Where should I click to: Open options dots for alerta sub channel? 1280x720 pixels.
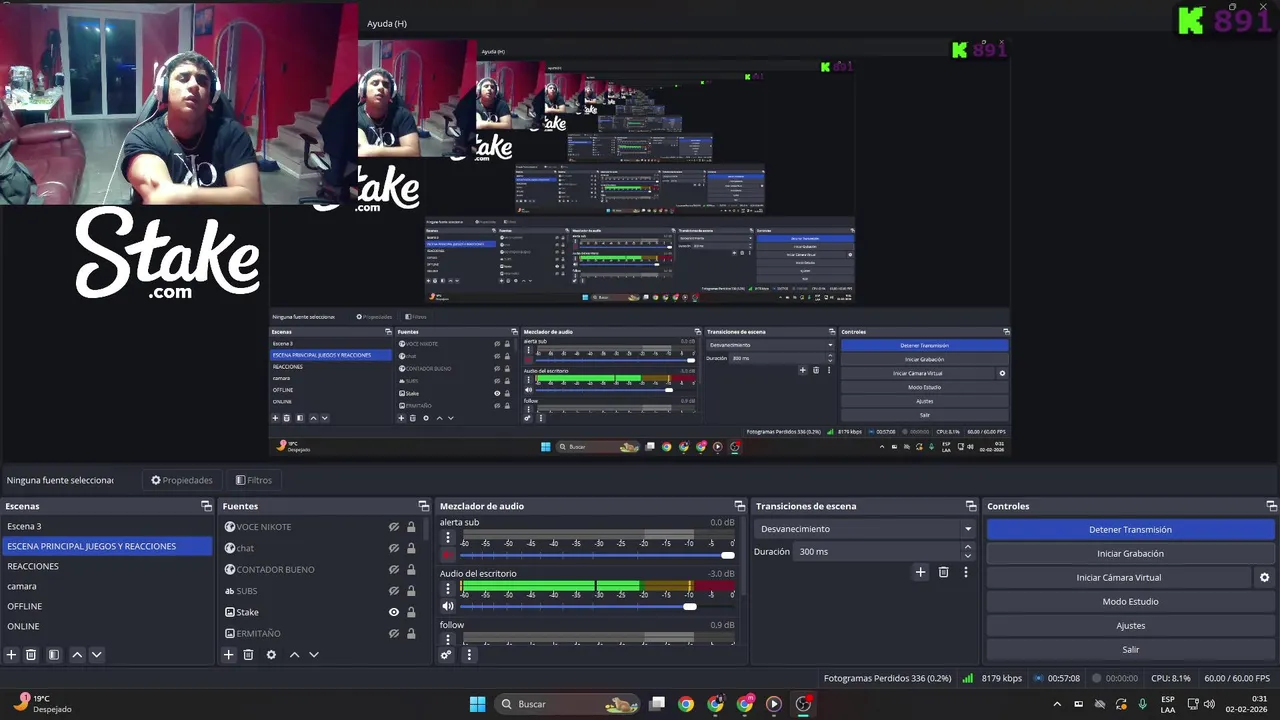coord(447,537)
